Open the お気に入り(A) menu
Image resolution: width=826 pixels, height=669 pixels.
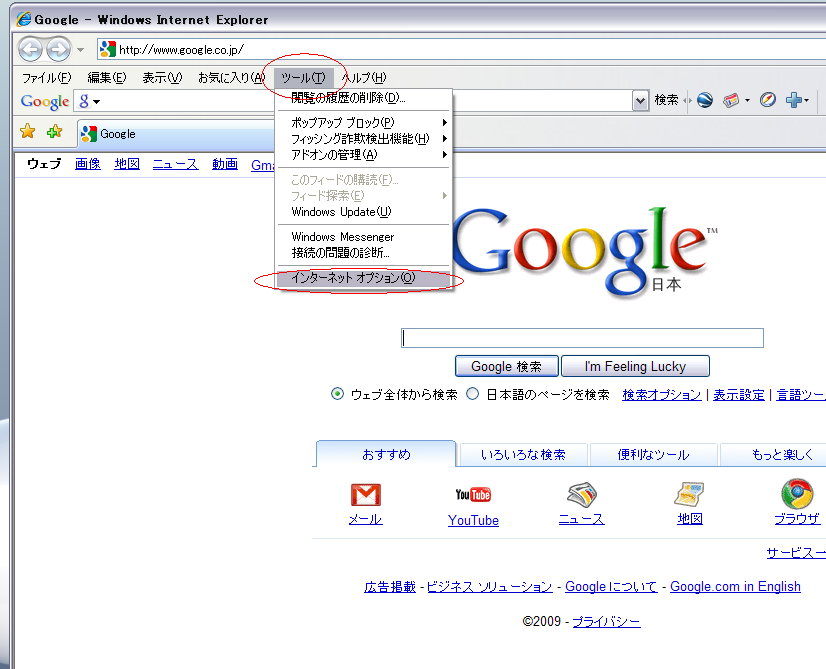tap(231, 78)
